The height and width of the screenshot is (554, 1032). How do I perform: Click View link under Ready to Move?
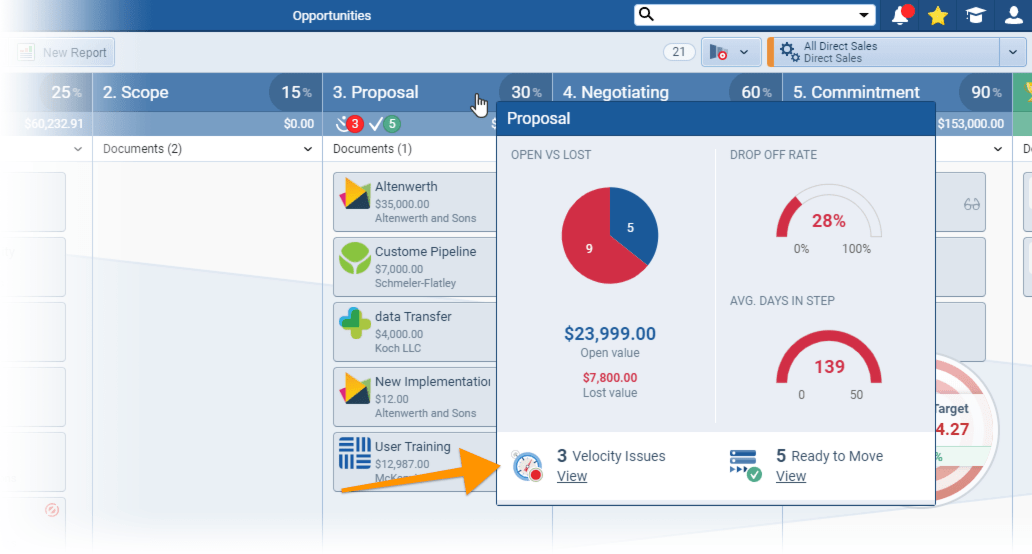tap(791, 476)
